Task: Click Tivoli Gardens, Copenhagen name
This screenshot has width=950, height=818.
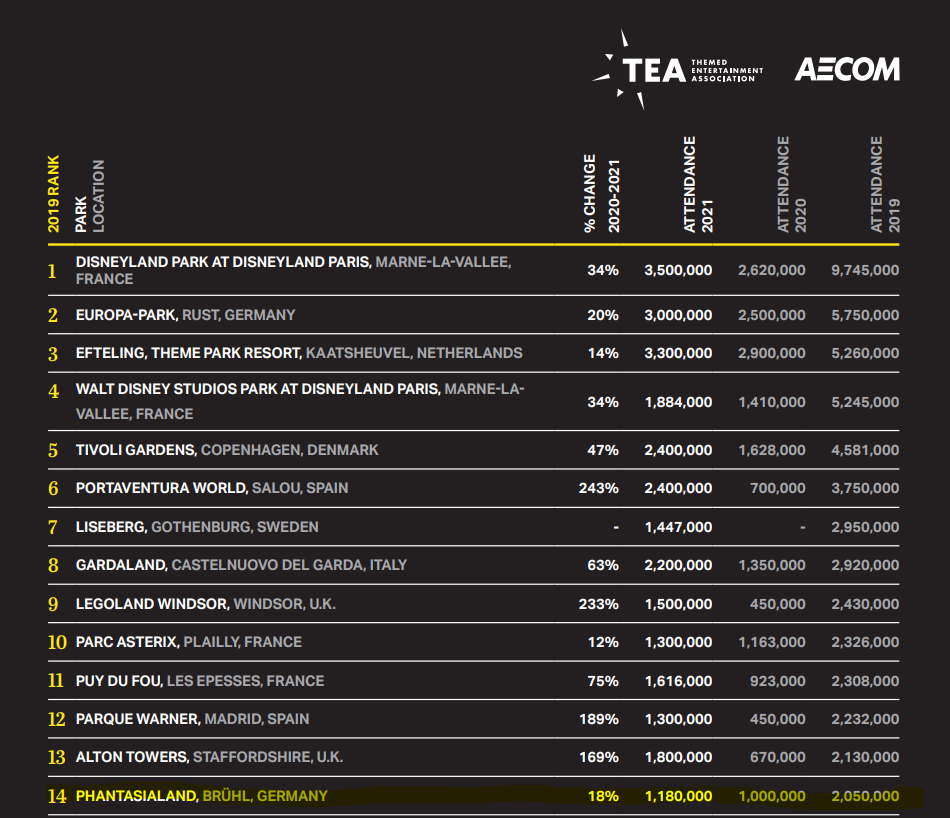Action: tap(227, 450)
